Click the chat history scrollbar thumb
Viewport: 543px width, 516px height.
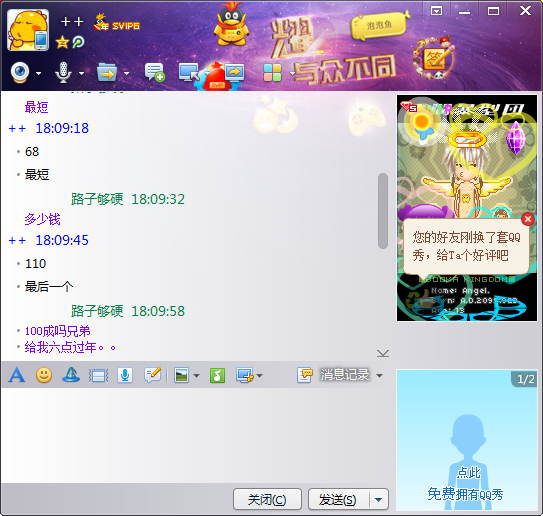click(383, 211)
